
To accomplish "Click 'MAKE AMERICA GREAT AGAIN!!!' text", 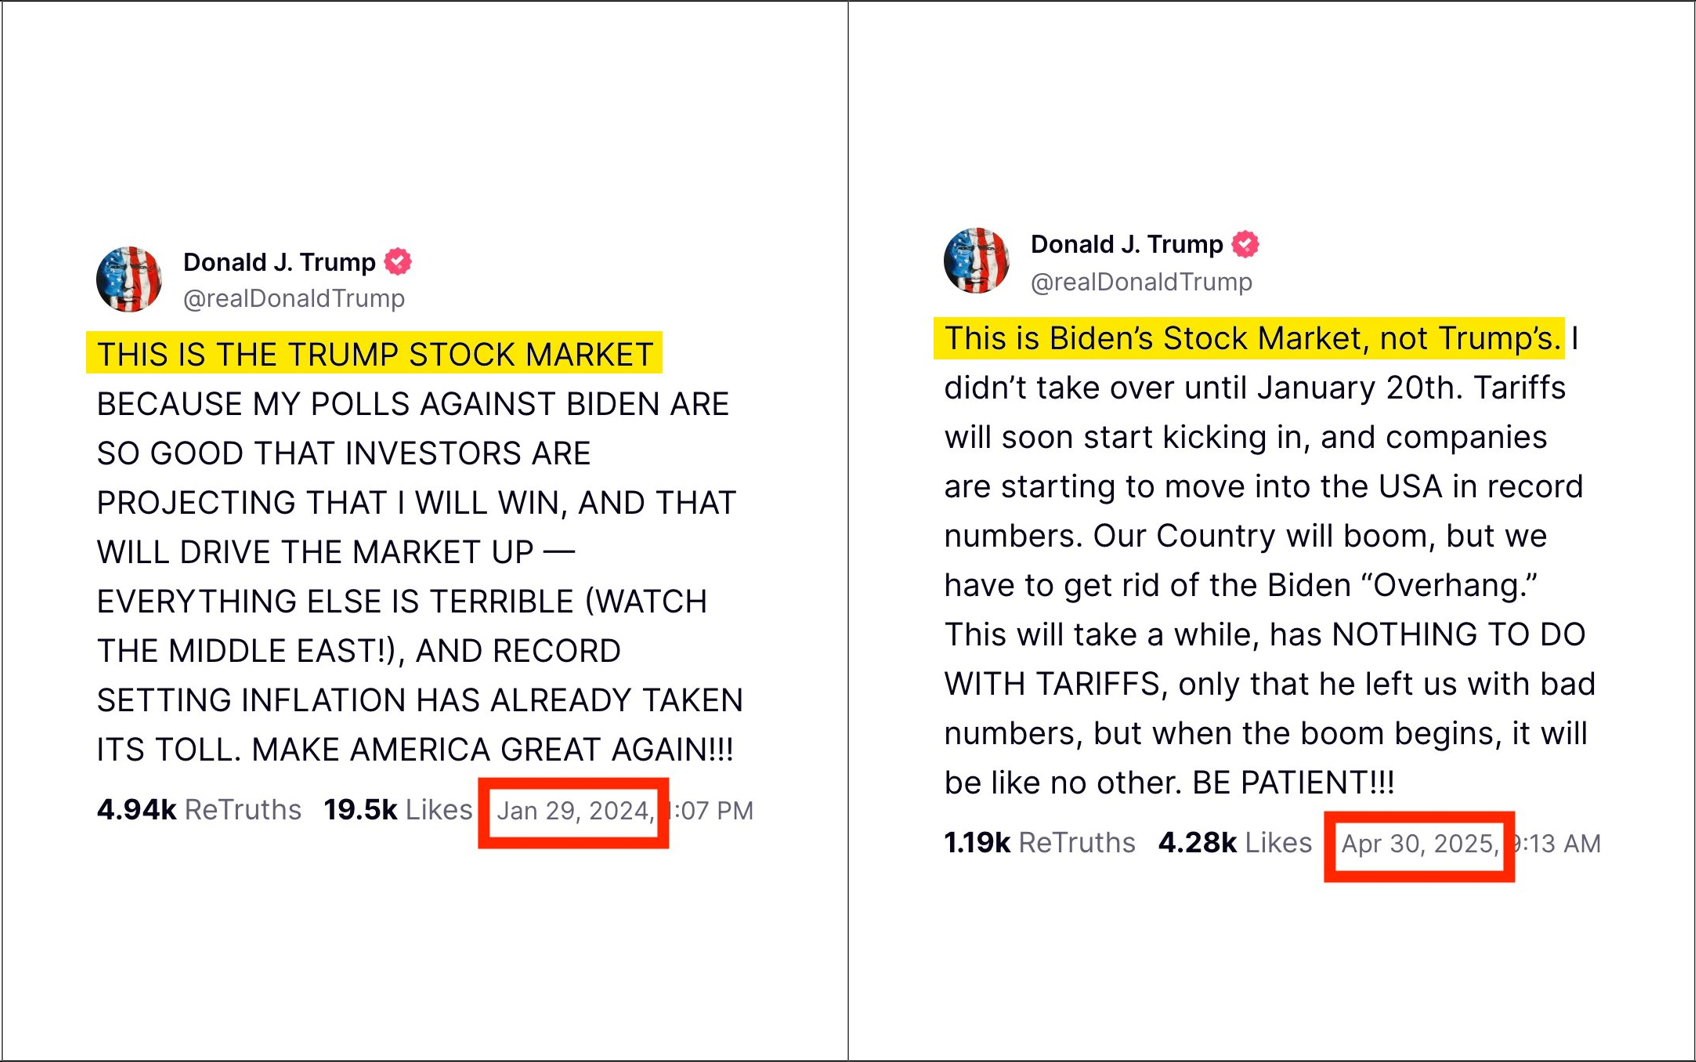I will pyautogui.click(x=492, y=749).
